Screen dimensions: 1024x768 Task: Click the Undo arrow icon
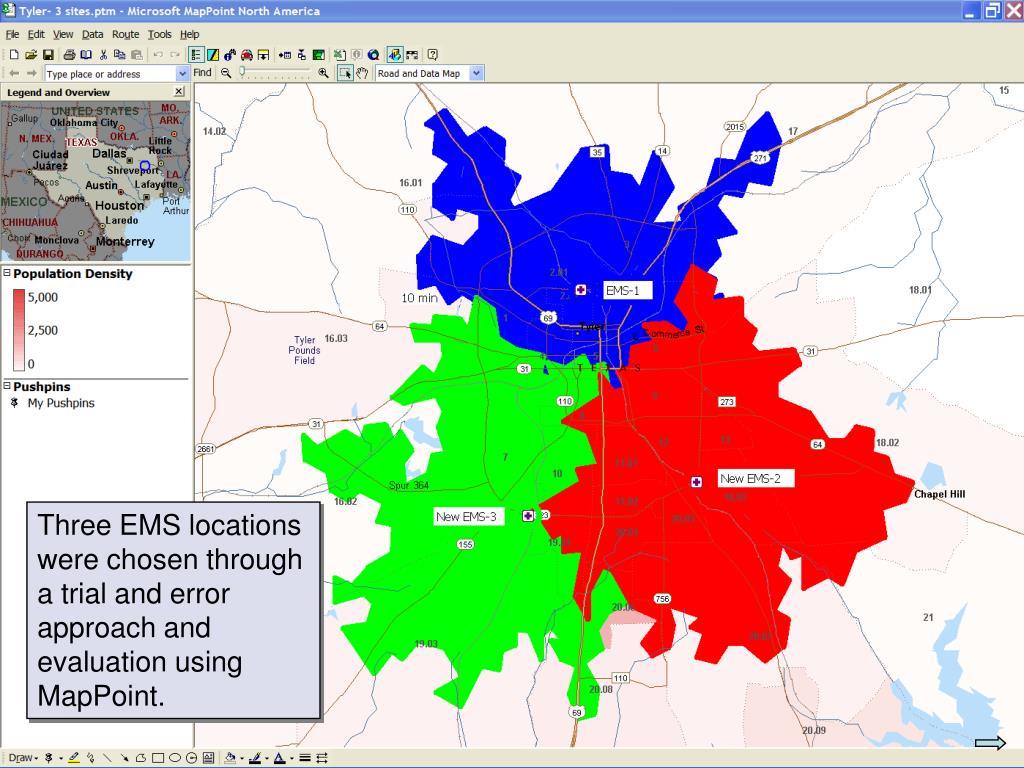(x=158, y=55)
